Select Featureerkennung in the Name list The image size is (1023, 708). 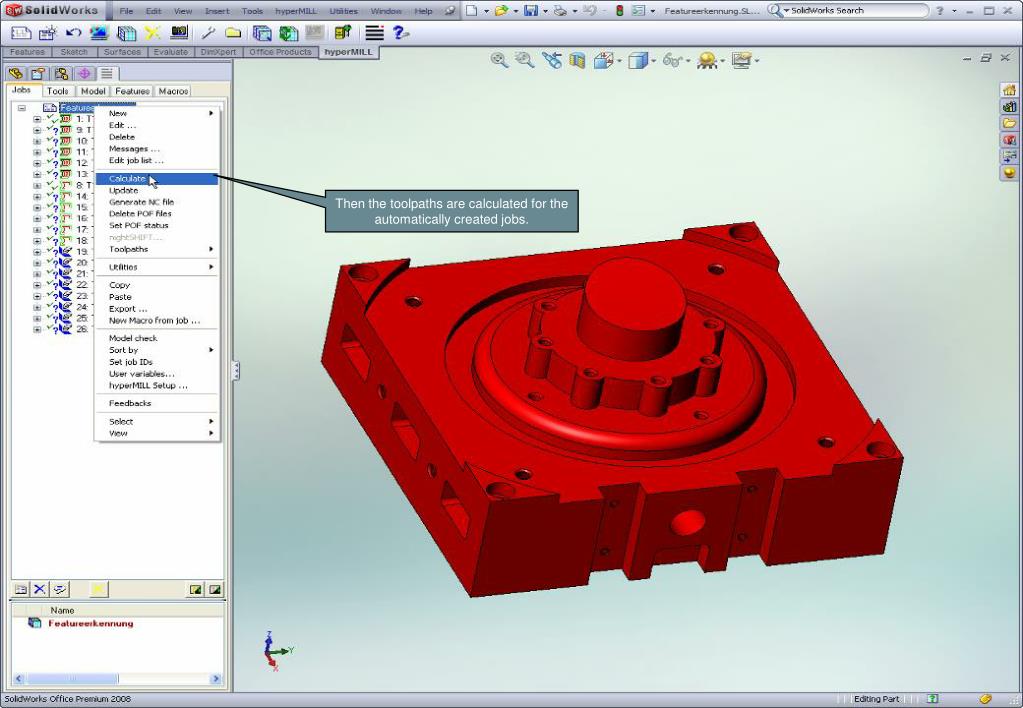tap(91, 624)
